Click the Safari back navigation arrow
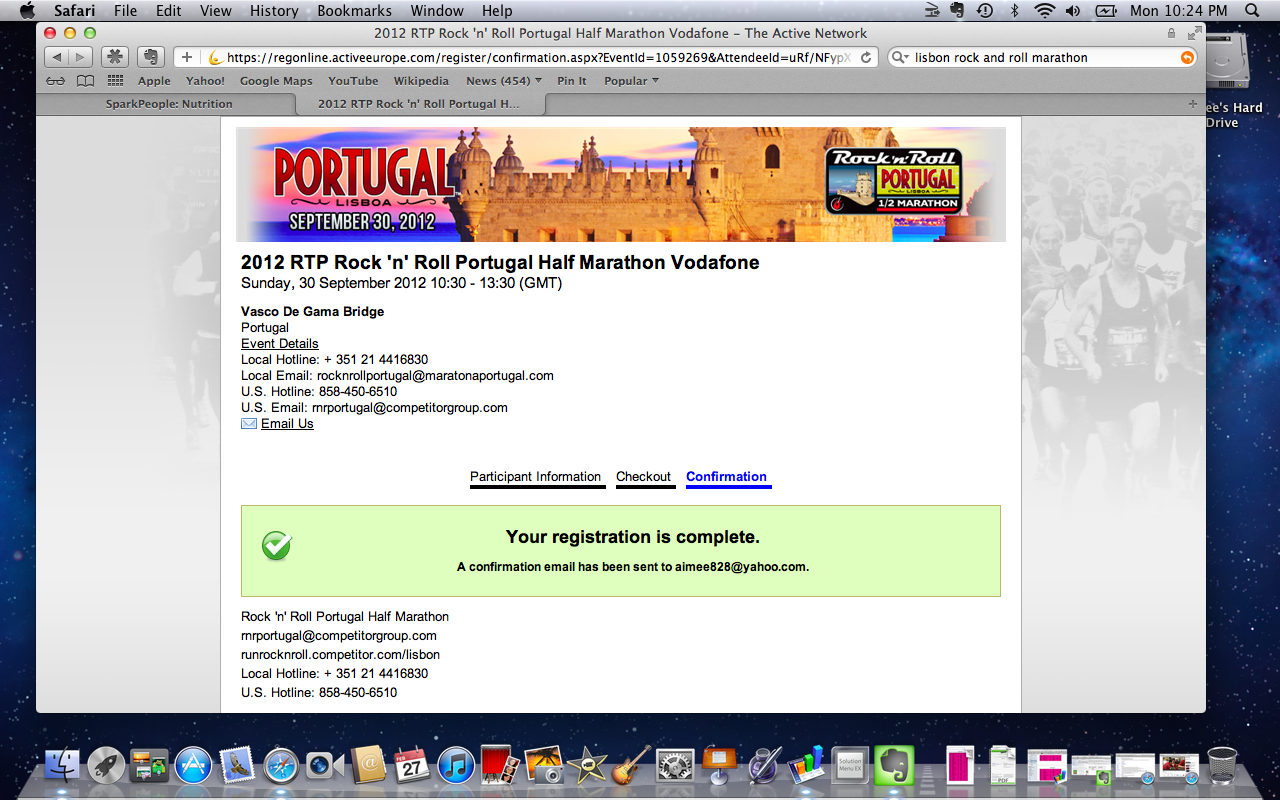 coord(56,57)
